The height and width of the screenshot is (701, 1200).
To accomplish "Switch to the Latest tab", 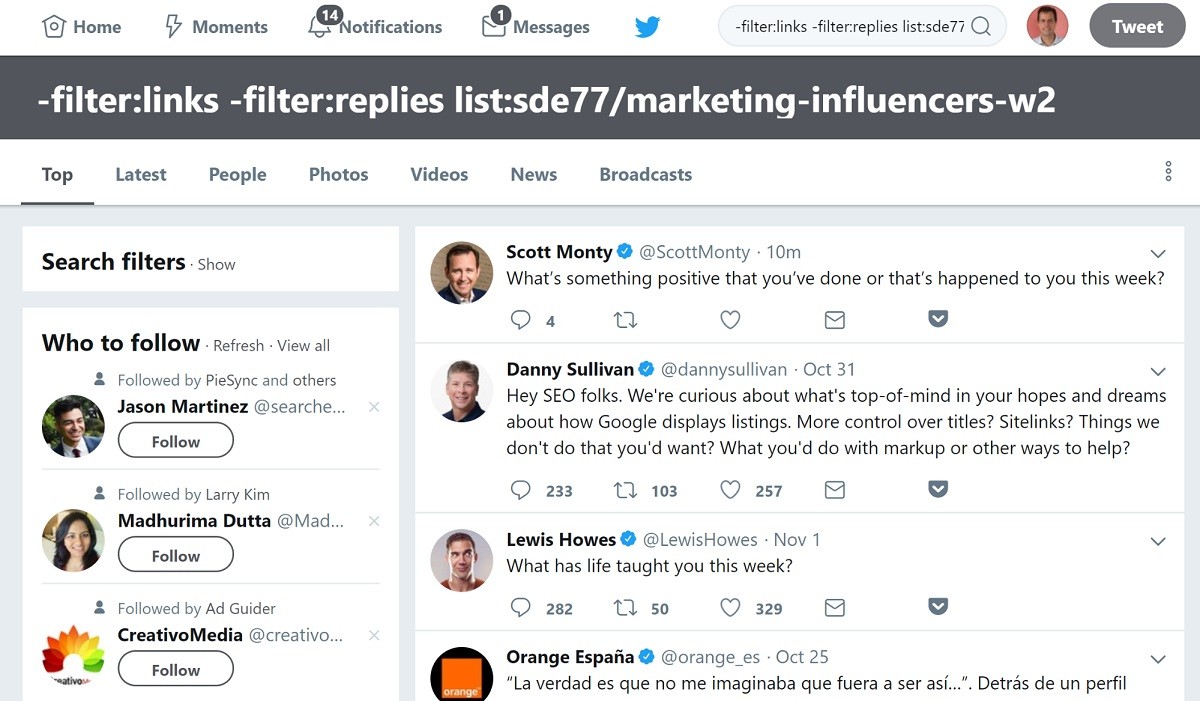I will coord(140,174).
